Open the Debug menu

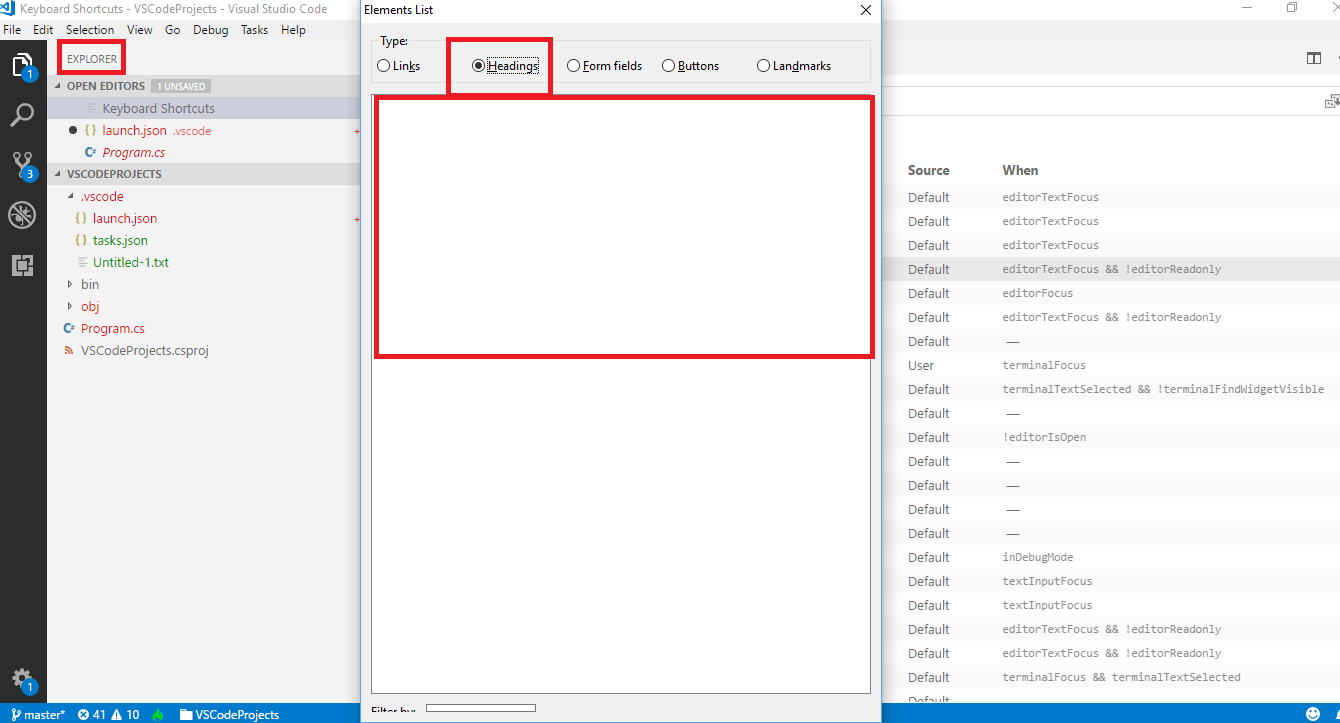pyautogui.click(x=211, y=29)
